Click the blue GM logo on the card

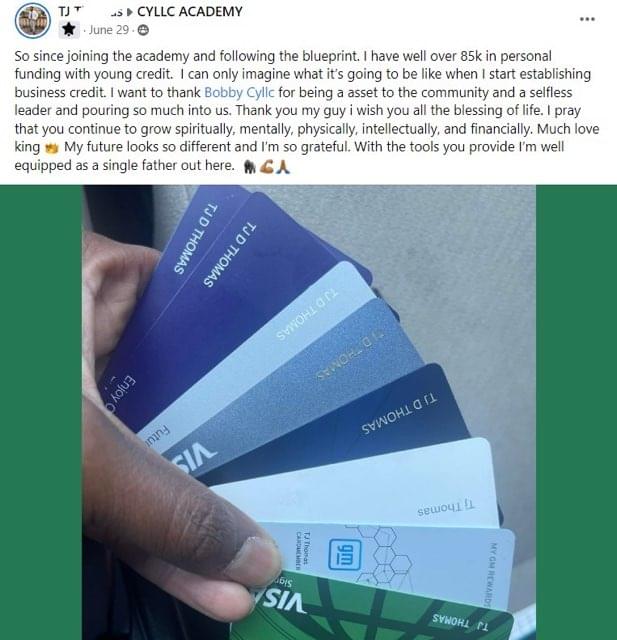pyautogui.click(x=345, y=554)
